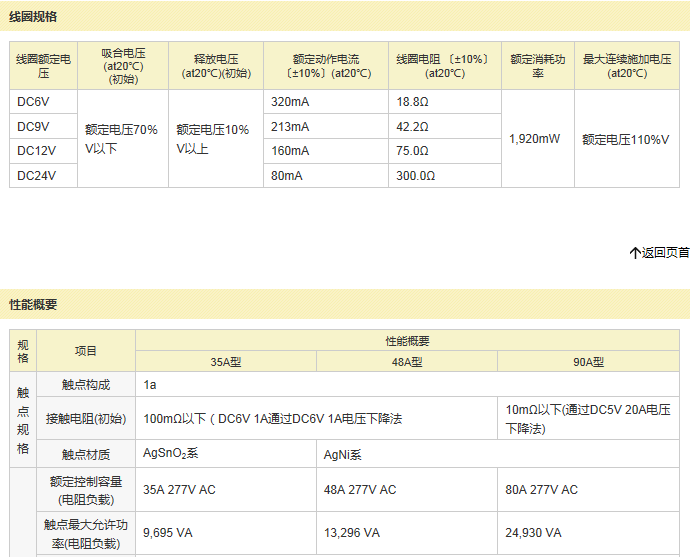Click the up arrow icon beside 返回页首
Screen dimensions: 692x557
click(x=634, y=253)
